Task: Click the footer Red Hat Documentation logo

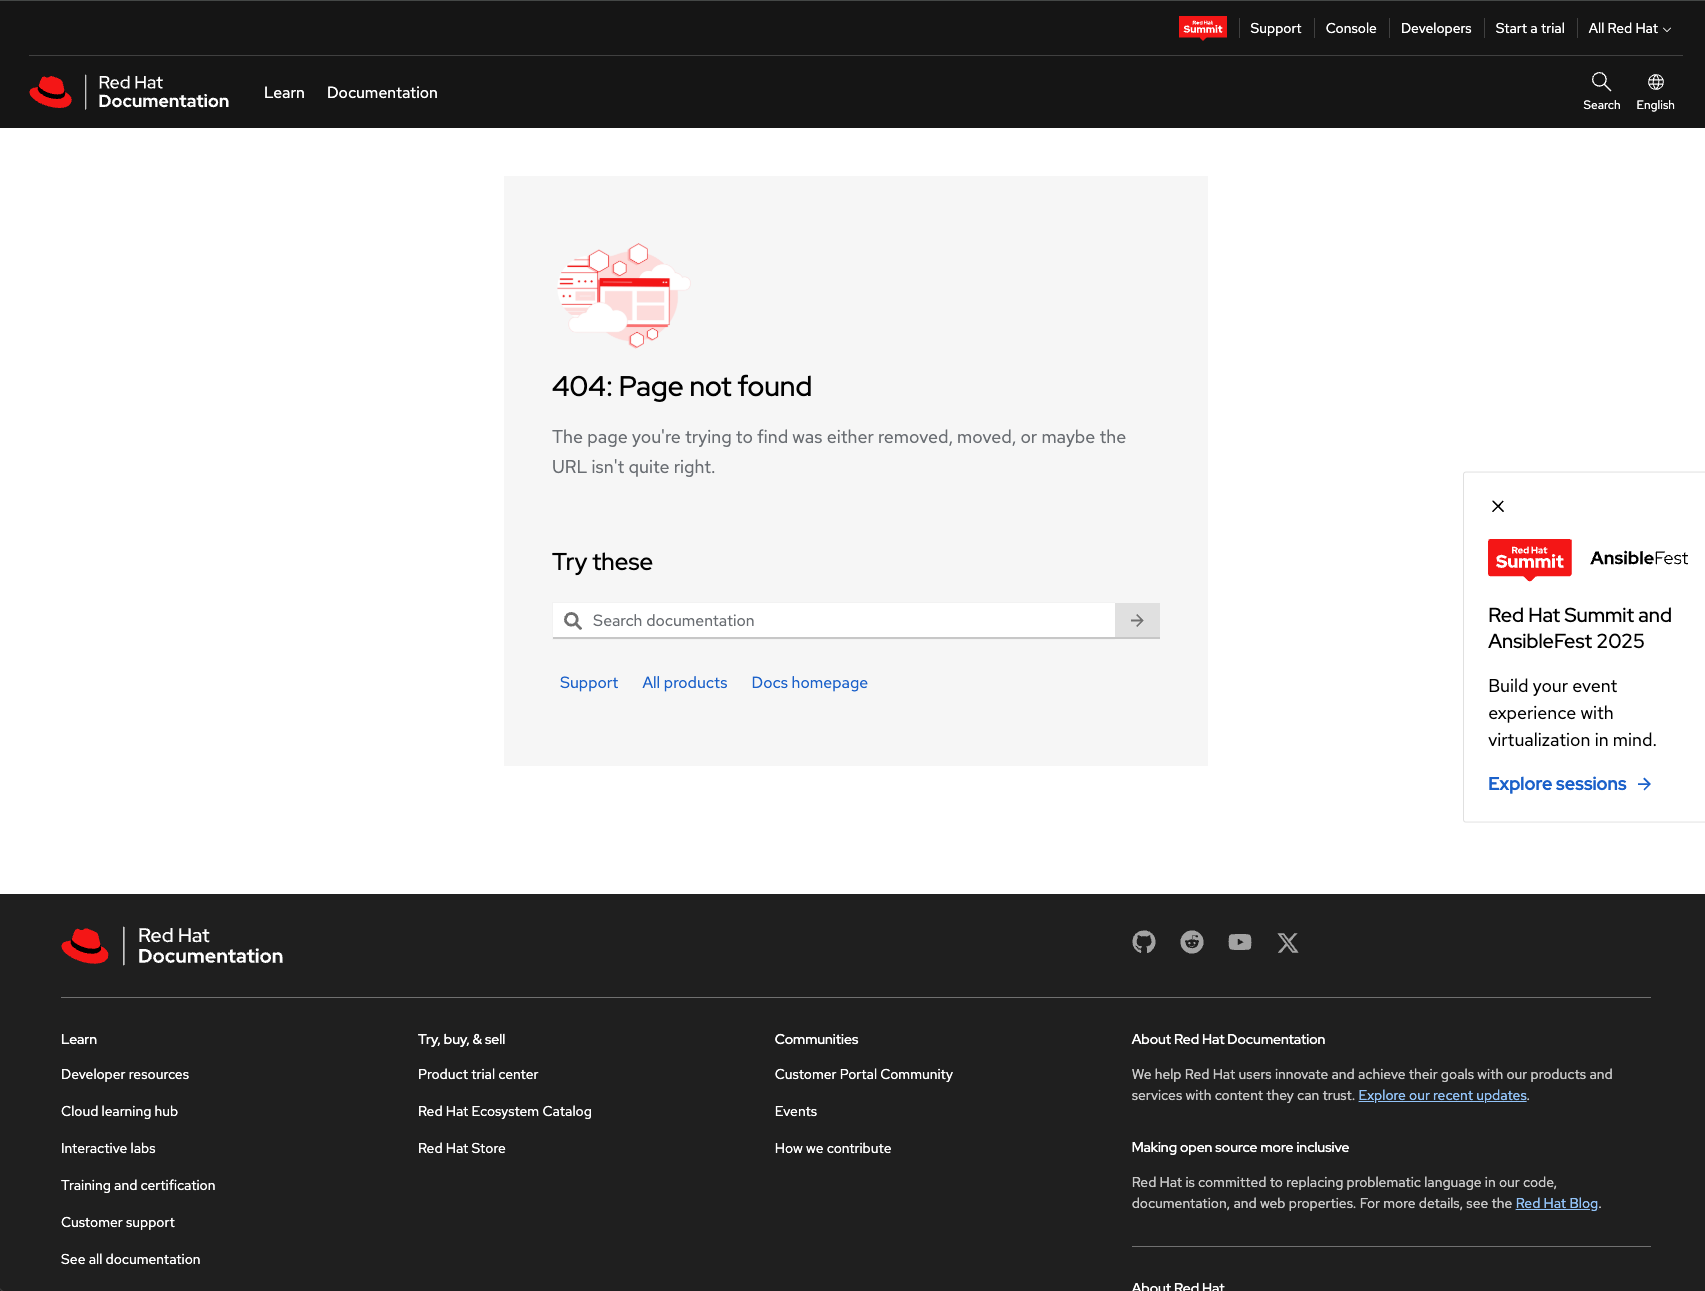Action: coord(172,945)
